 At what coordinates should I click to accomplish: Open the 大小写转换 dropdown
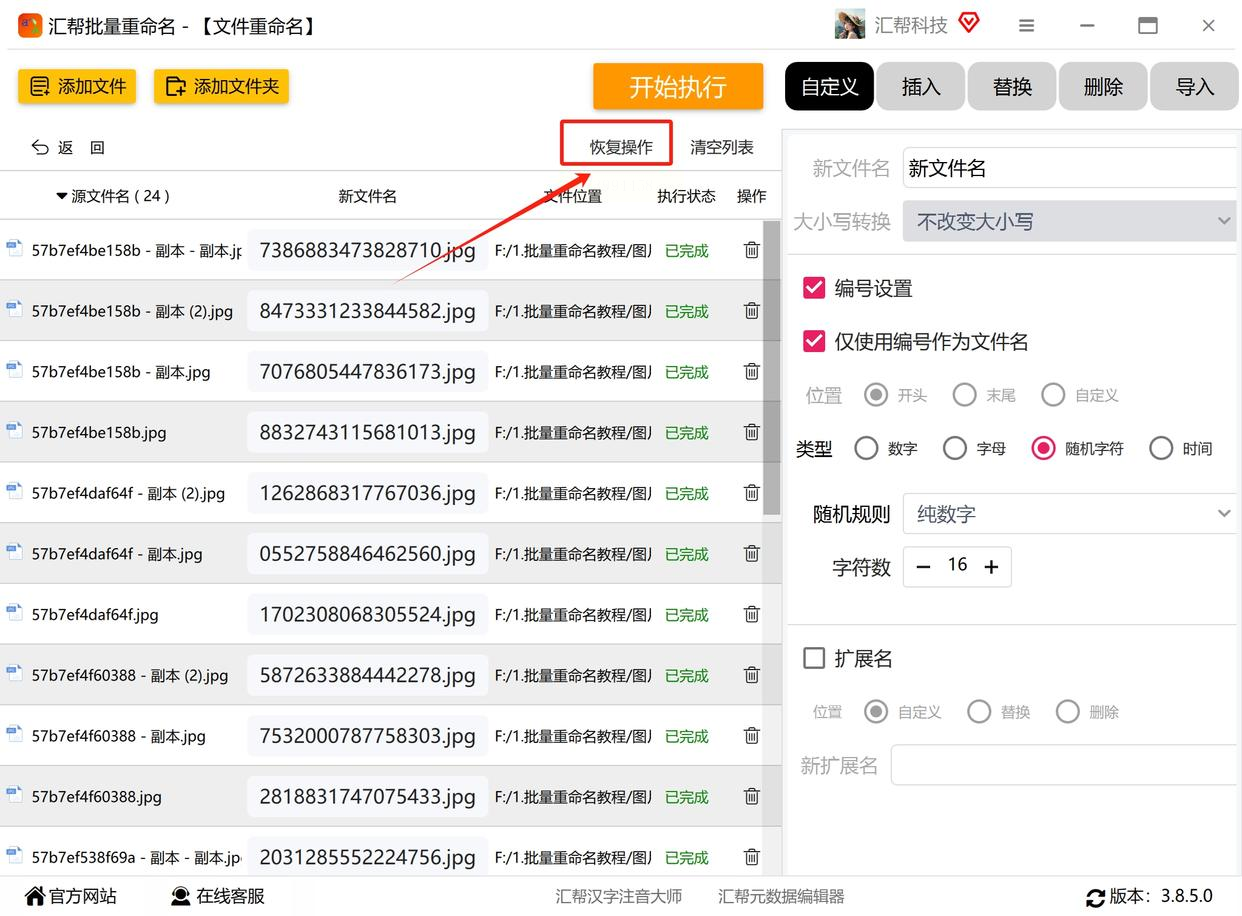[x=1070, y=221]
